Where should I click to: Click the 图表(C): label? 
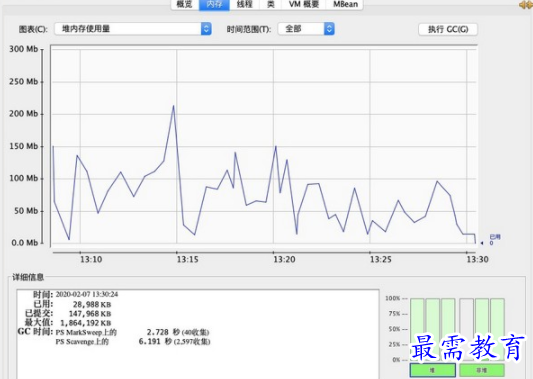coord(33,29)
